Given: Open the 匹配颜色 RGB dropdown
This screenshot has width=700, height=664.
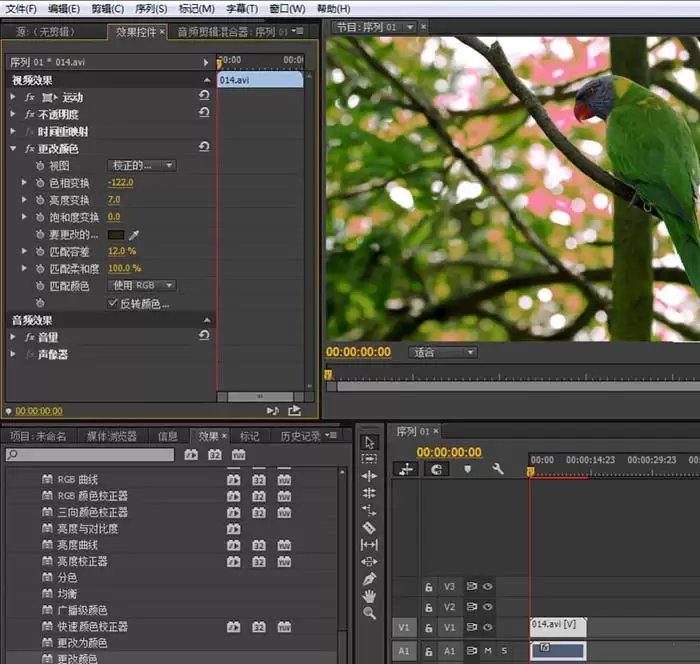Looking at the screenshot, I should point(141,286).
